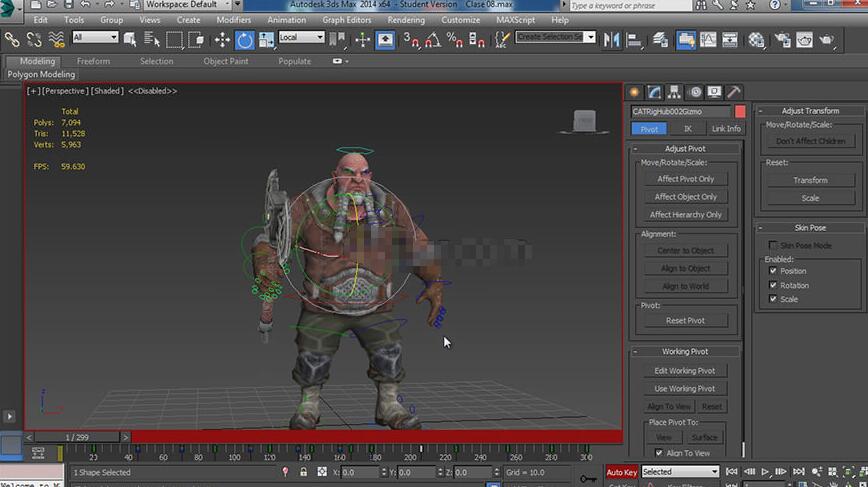Switch to the Motion command panel
Image resolution: width=868 pixels, height=487 pixels.
coord(695,92)
